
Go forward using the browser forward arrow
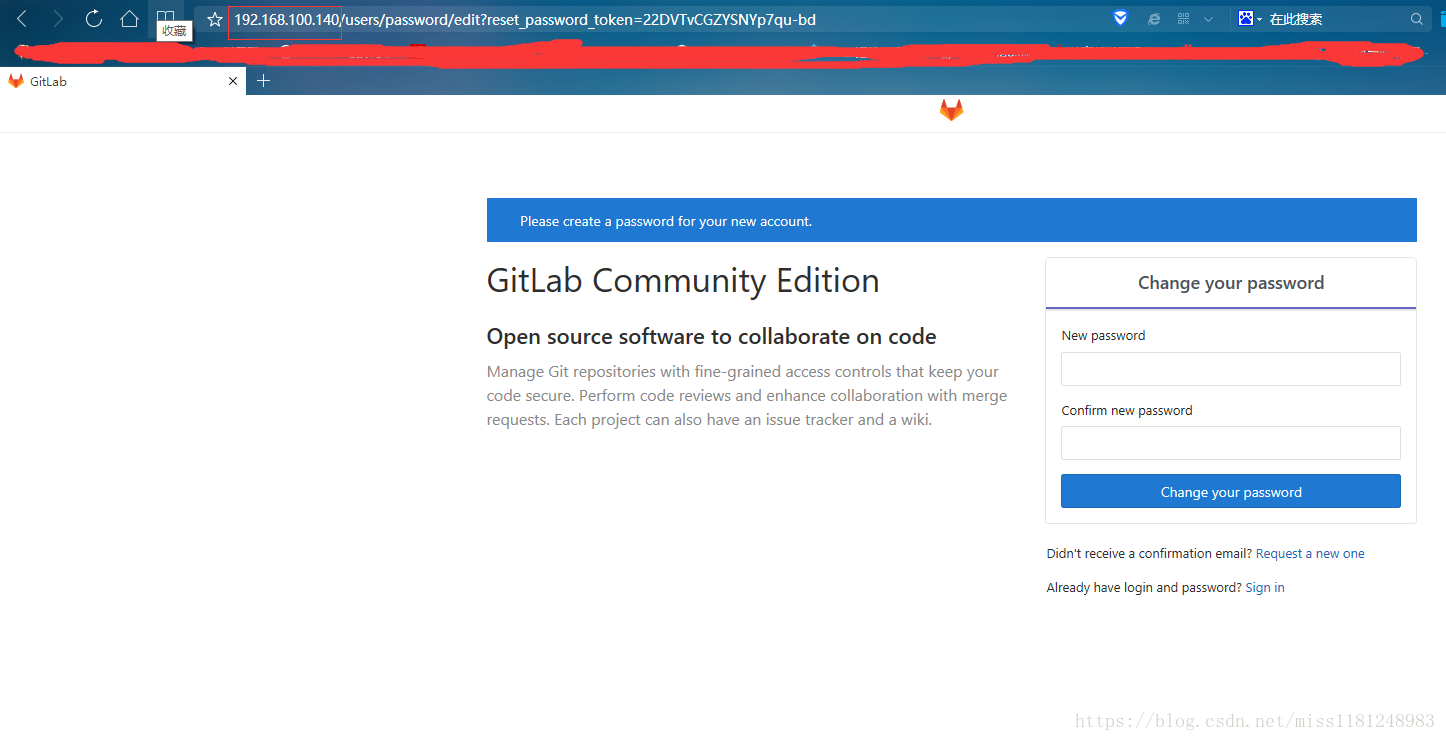(58, 19)
